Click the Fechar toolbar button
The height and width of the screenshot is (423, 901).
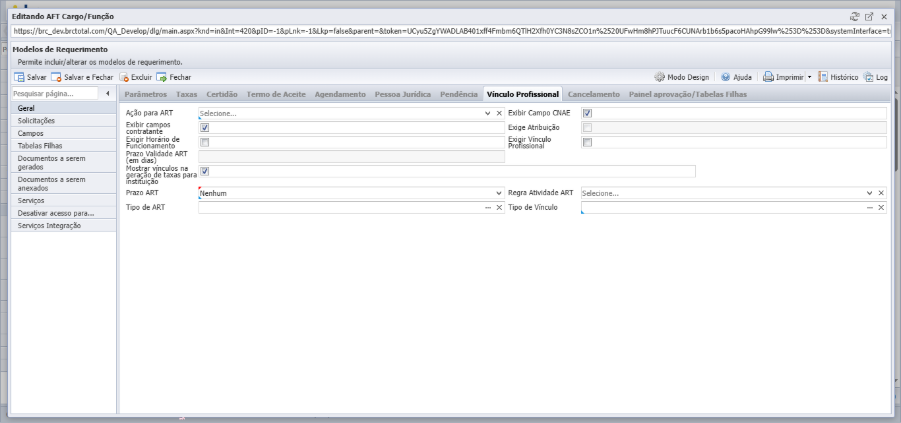pos(174,77)
